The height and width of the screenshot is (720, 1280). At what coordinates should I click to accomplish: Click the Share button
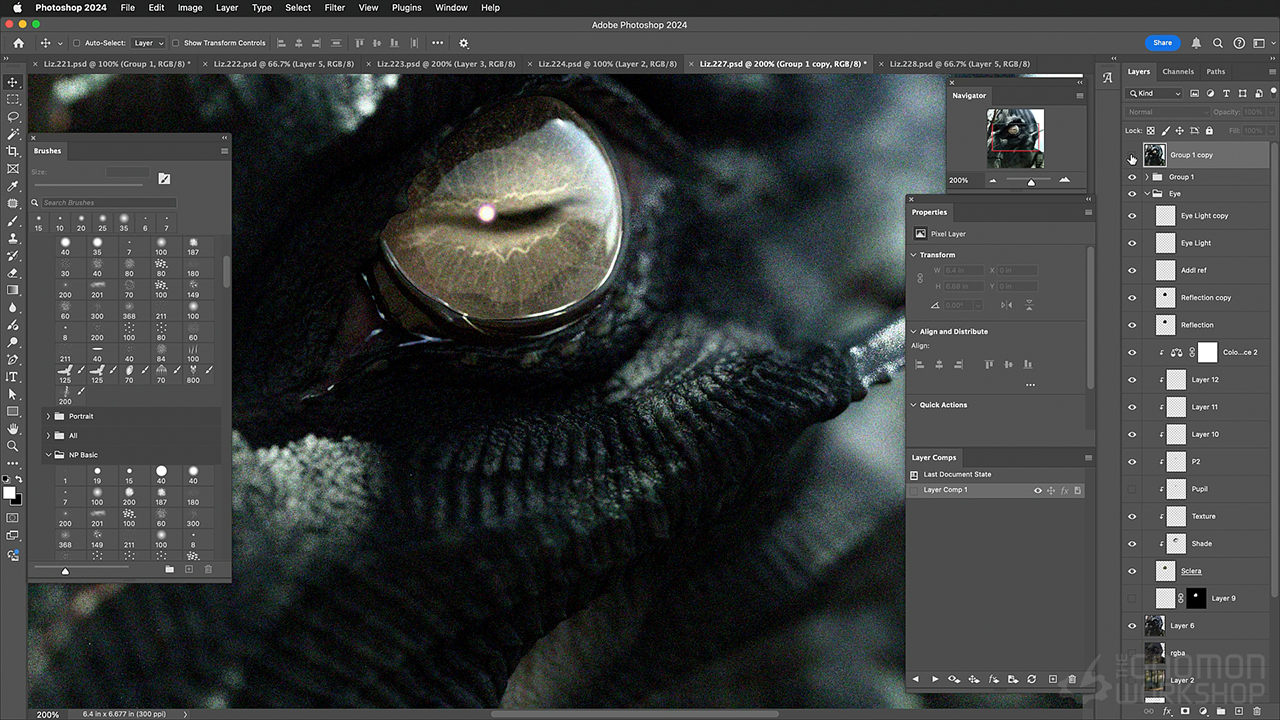1162,43
